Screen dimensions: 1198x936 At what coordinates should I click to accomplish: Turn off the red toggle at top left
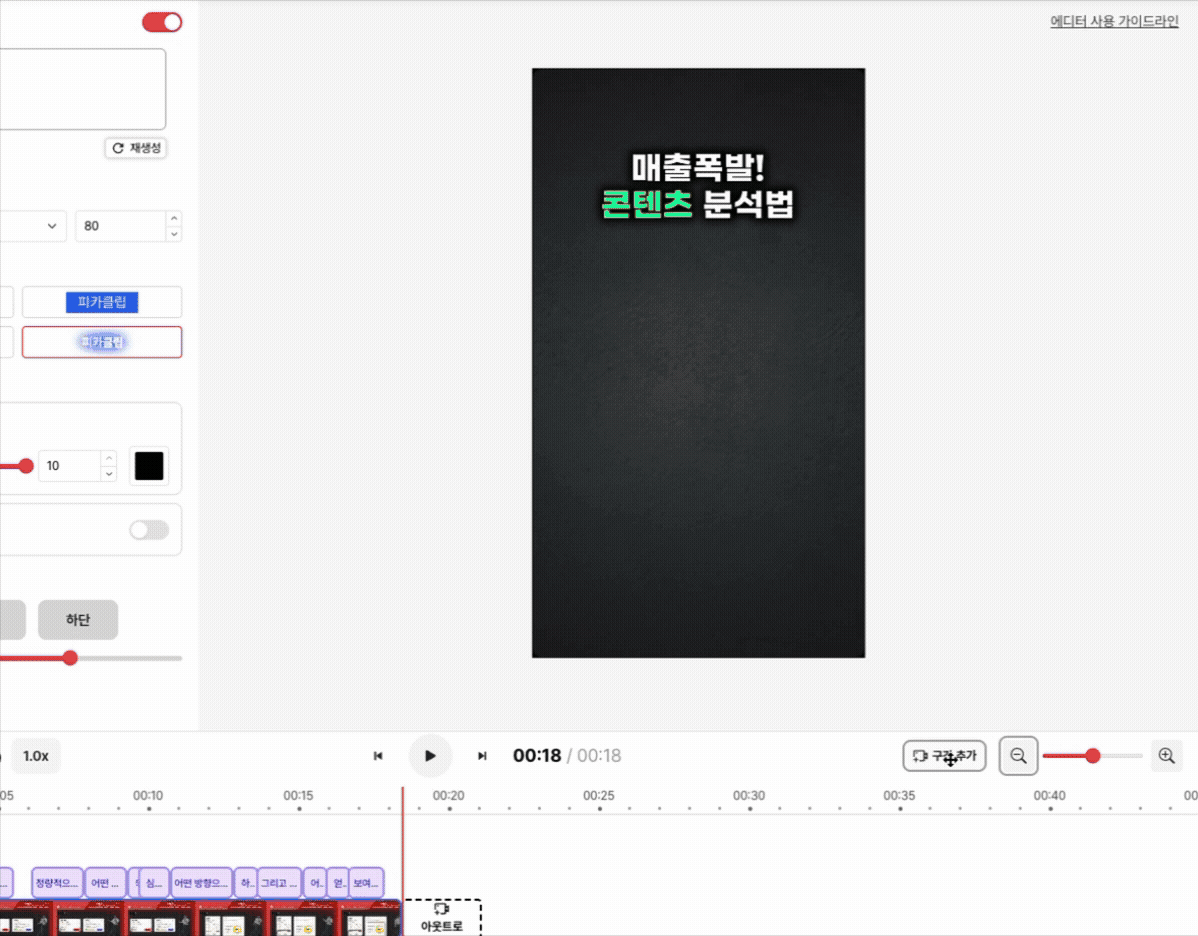(x=161, y=21)
